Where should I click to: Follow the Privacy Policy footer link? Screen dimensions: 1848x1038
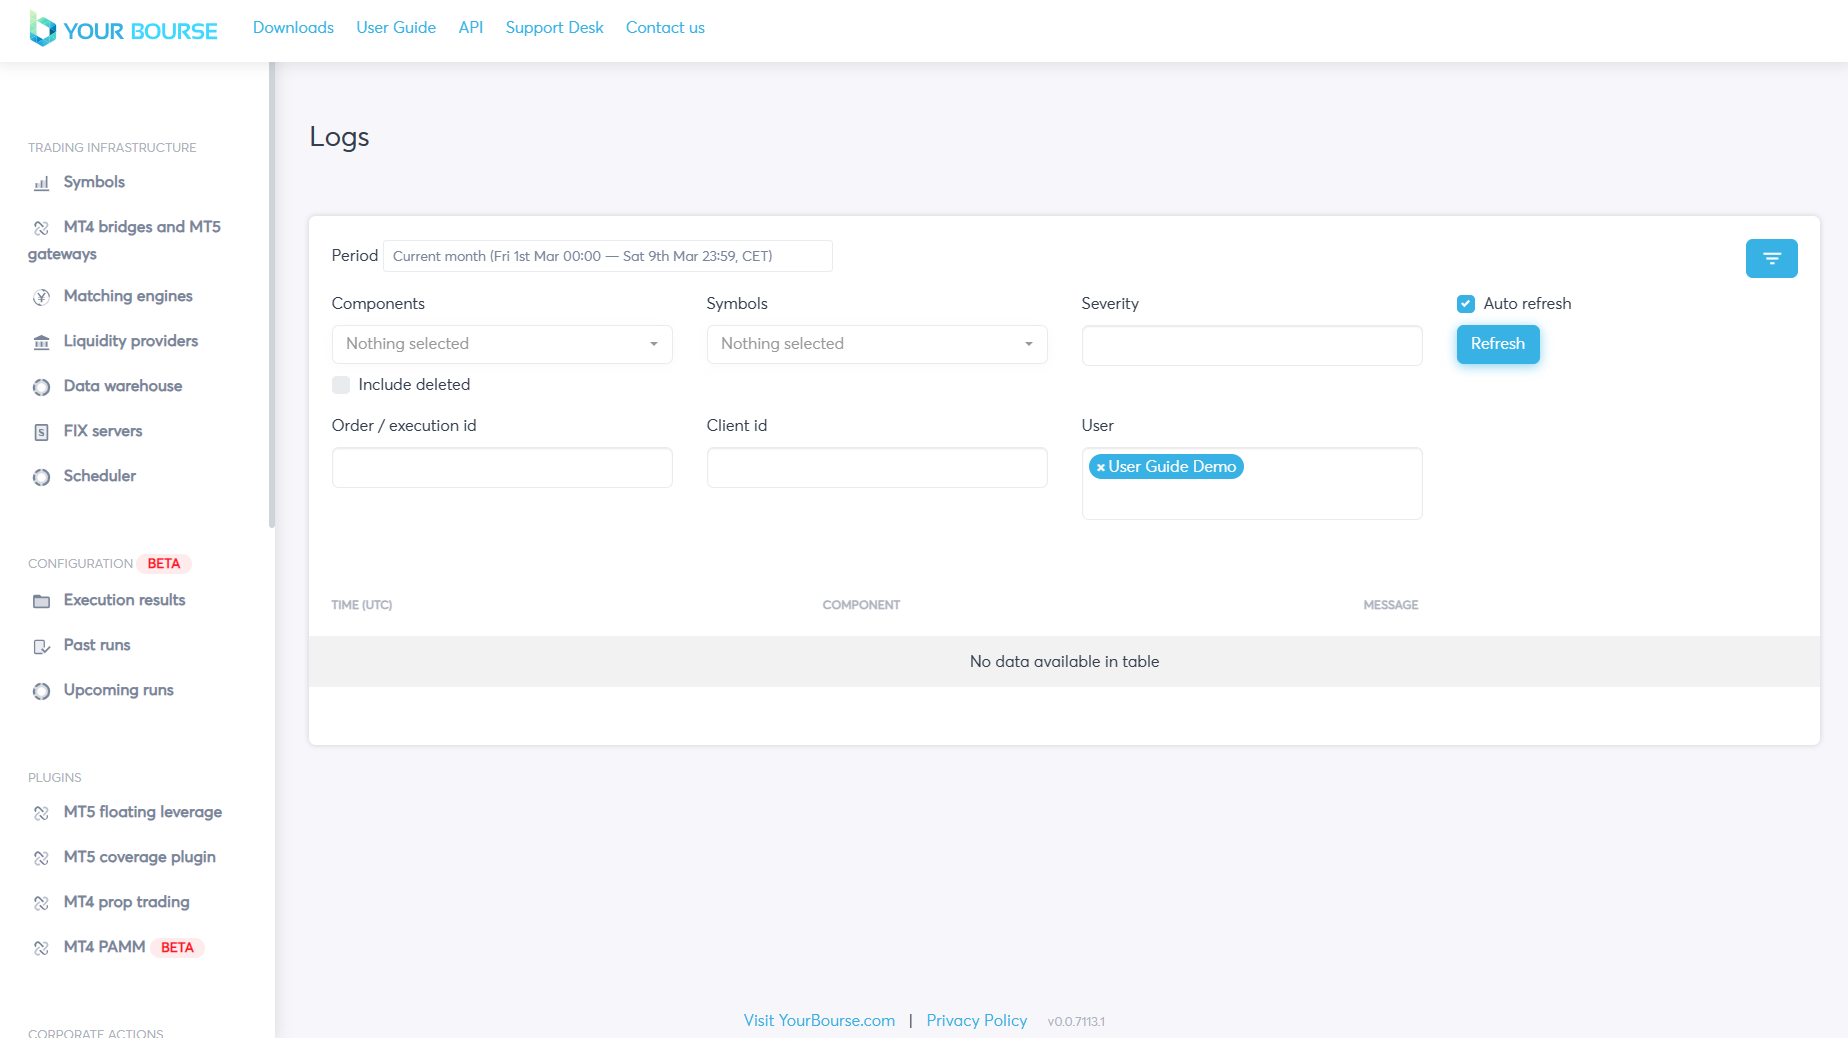pyautogui.click(x=976, y=1020)
